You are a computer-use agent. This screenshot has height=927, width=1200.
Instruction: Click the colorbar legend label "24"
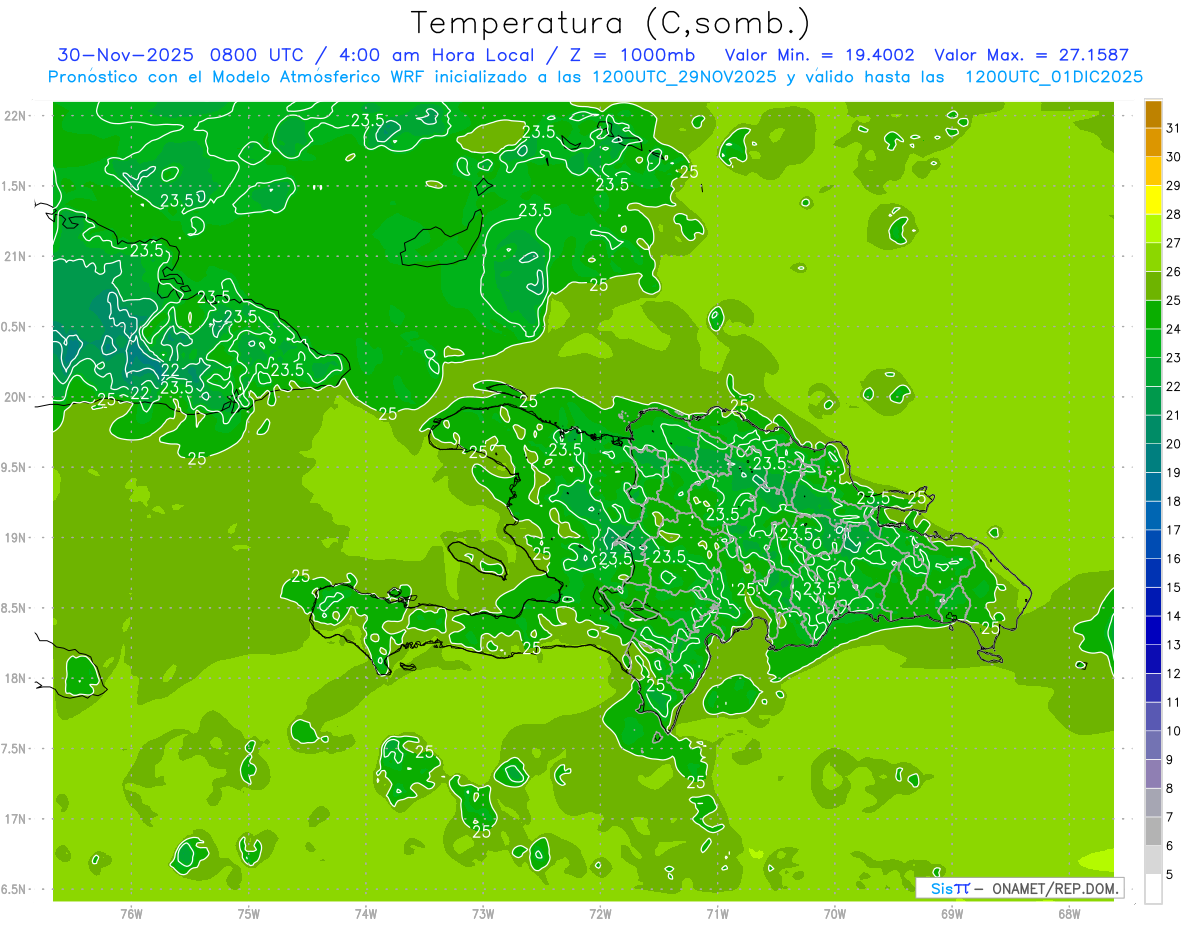tap(1173, 329)
